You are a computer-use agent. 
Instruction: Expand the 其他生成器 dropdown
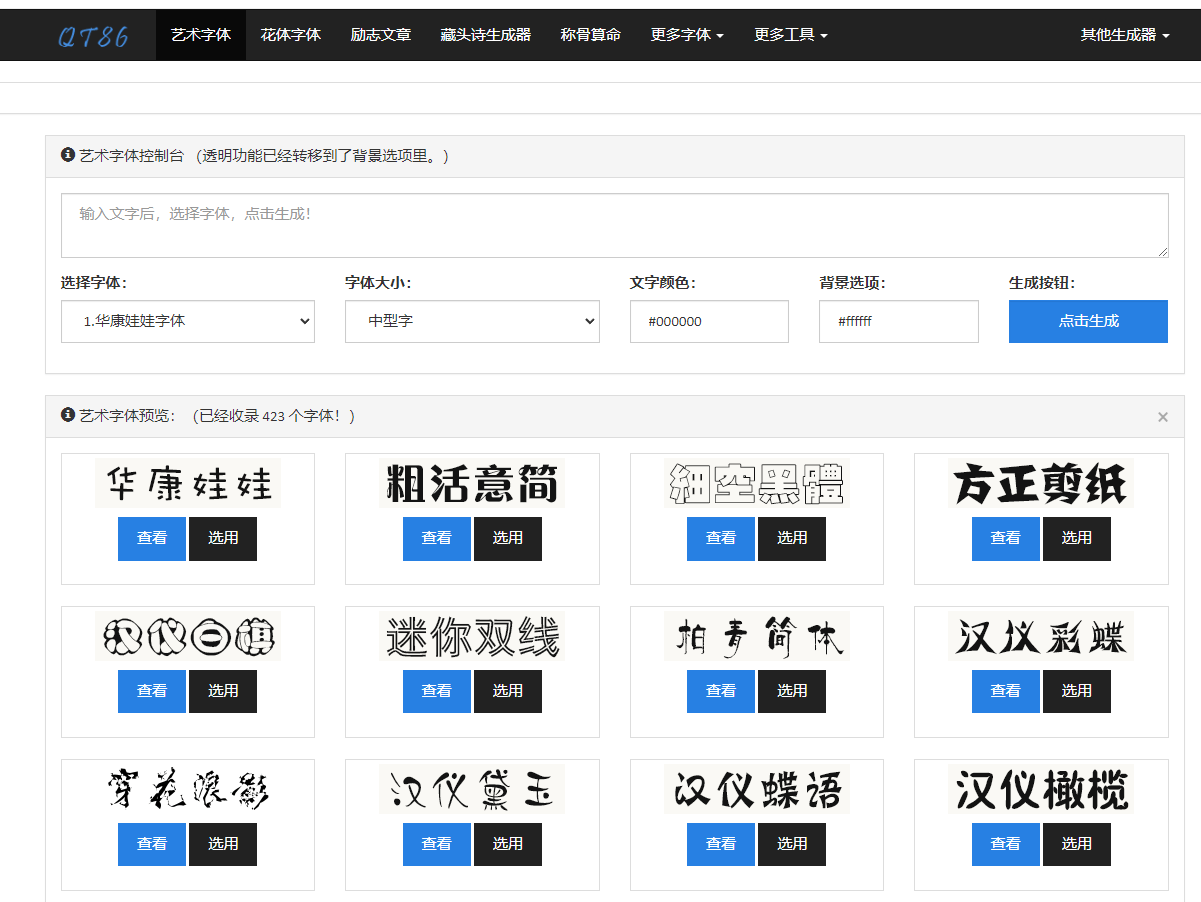click(1124, 34)
